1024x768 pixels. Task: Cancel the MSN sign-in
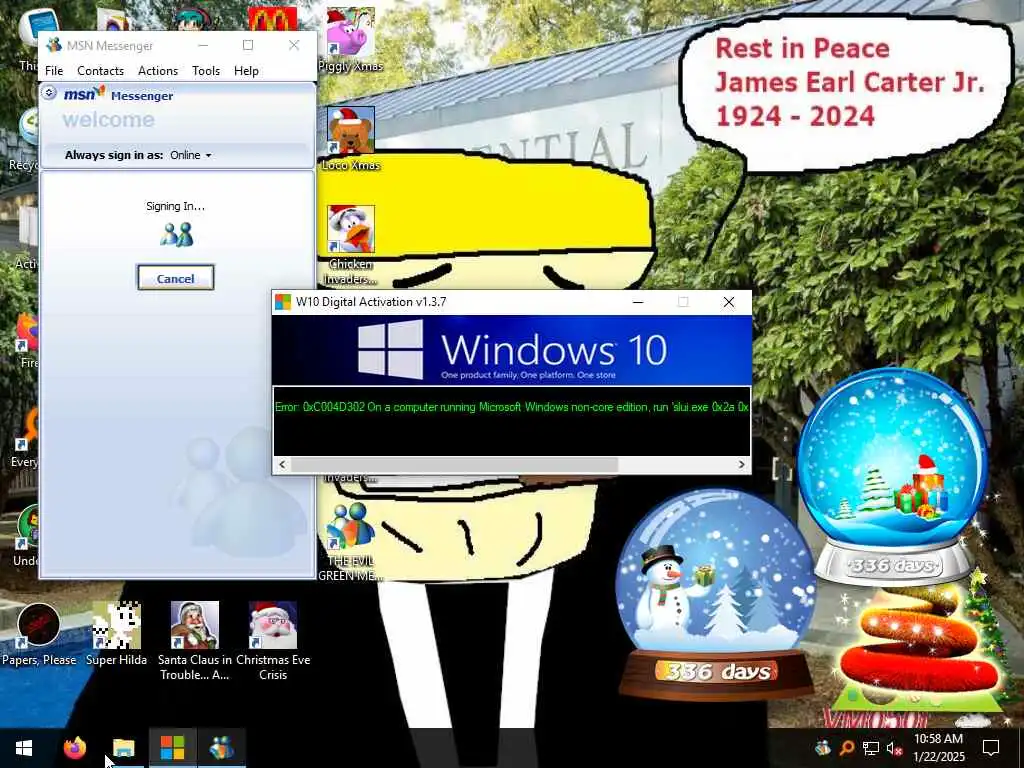pos(176,278)
